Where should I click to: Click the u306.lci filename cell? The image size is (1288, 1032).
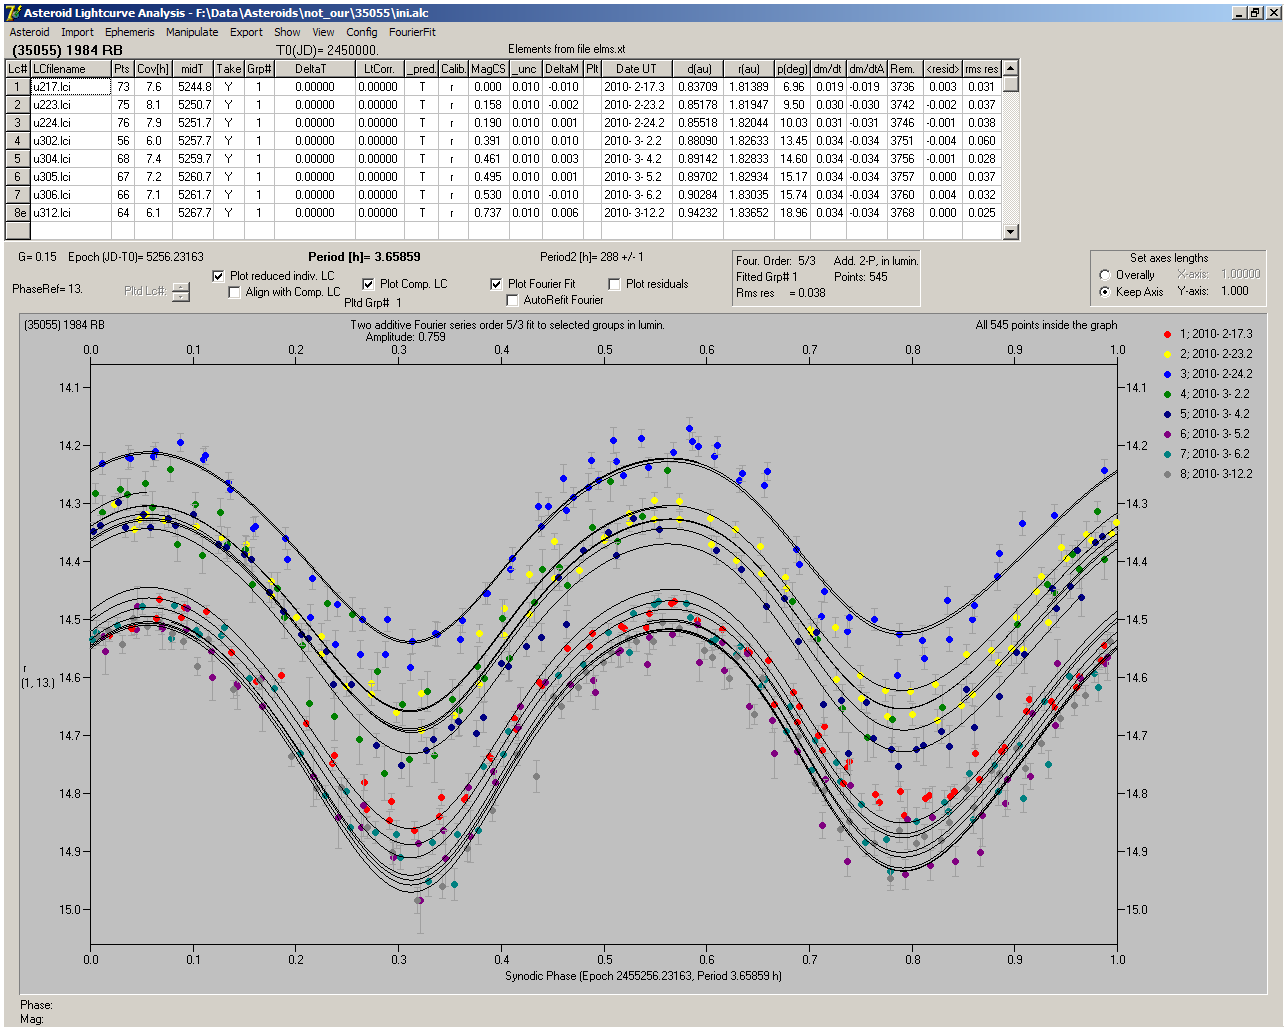pos(70,195)
